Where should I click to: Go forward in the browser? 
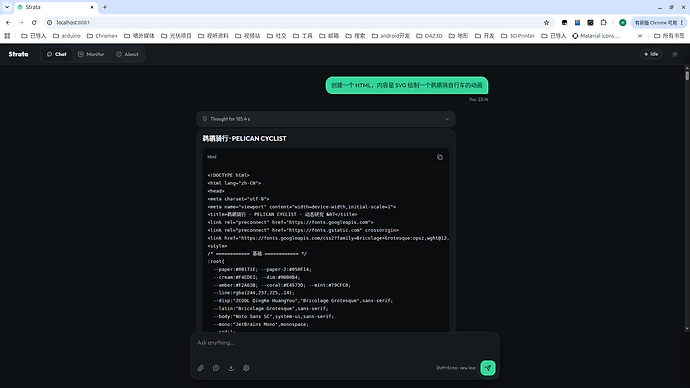pos(21,22)
